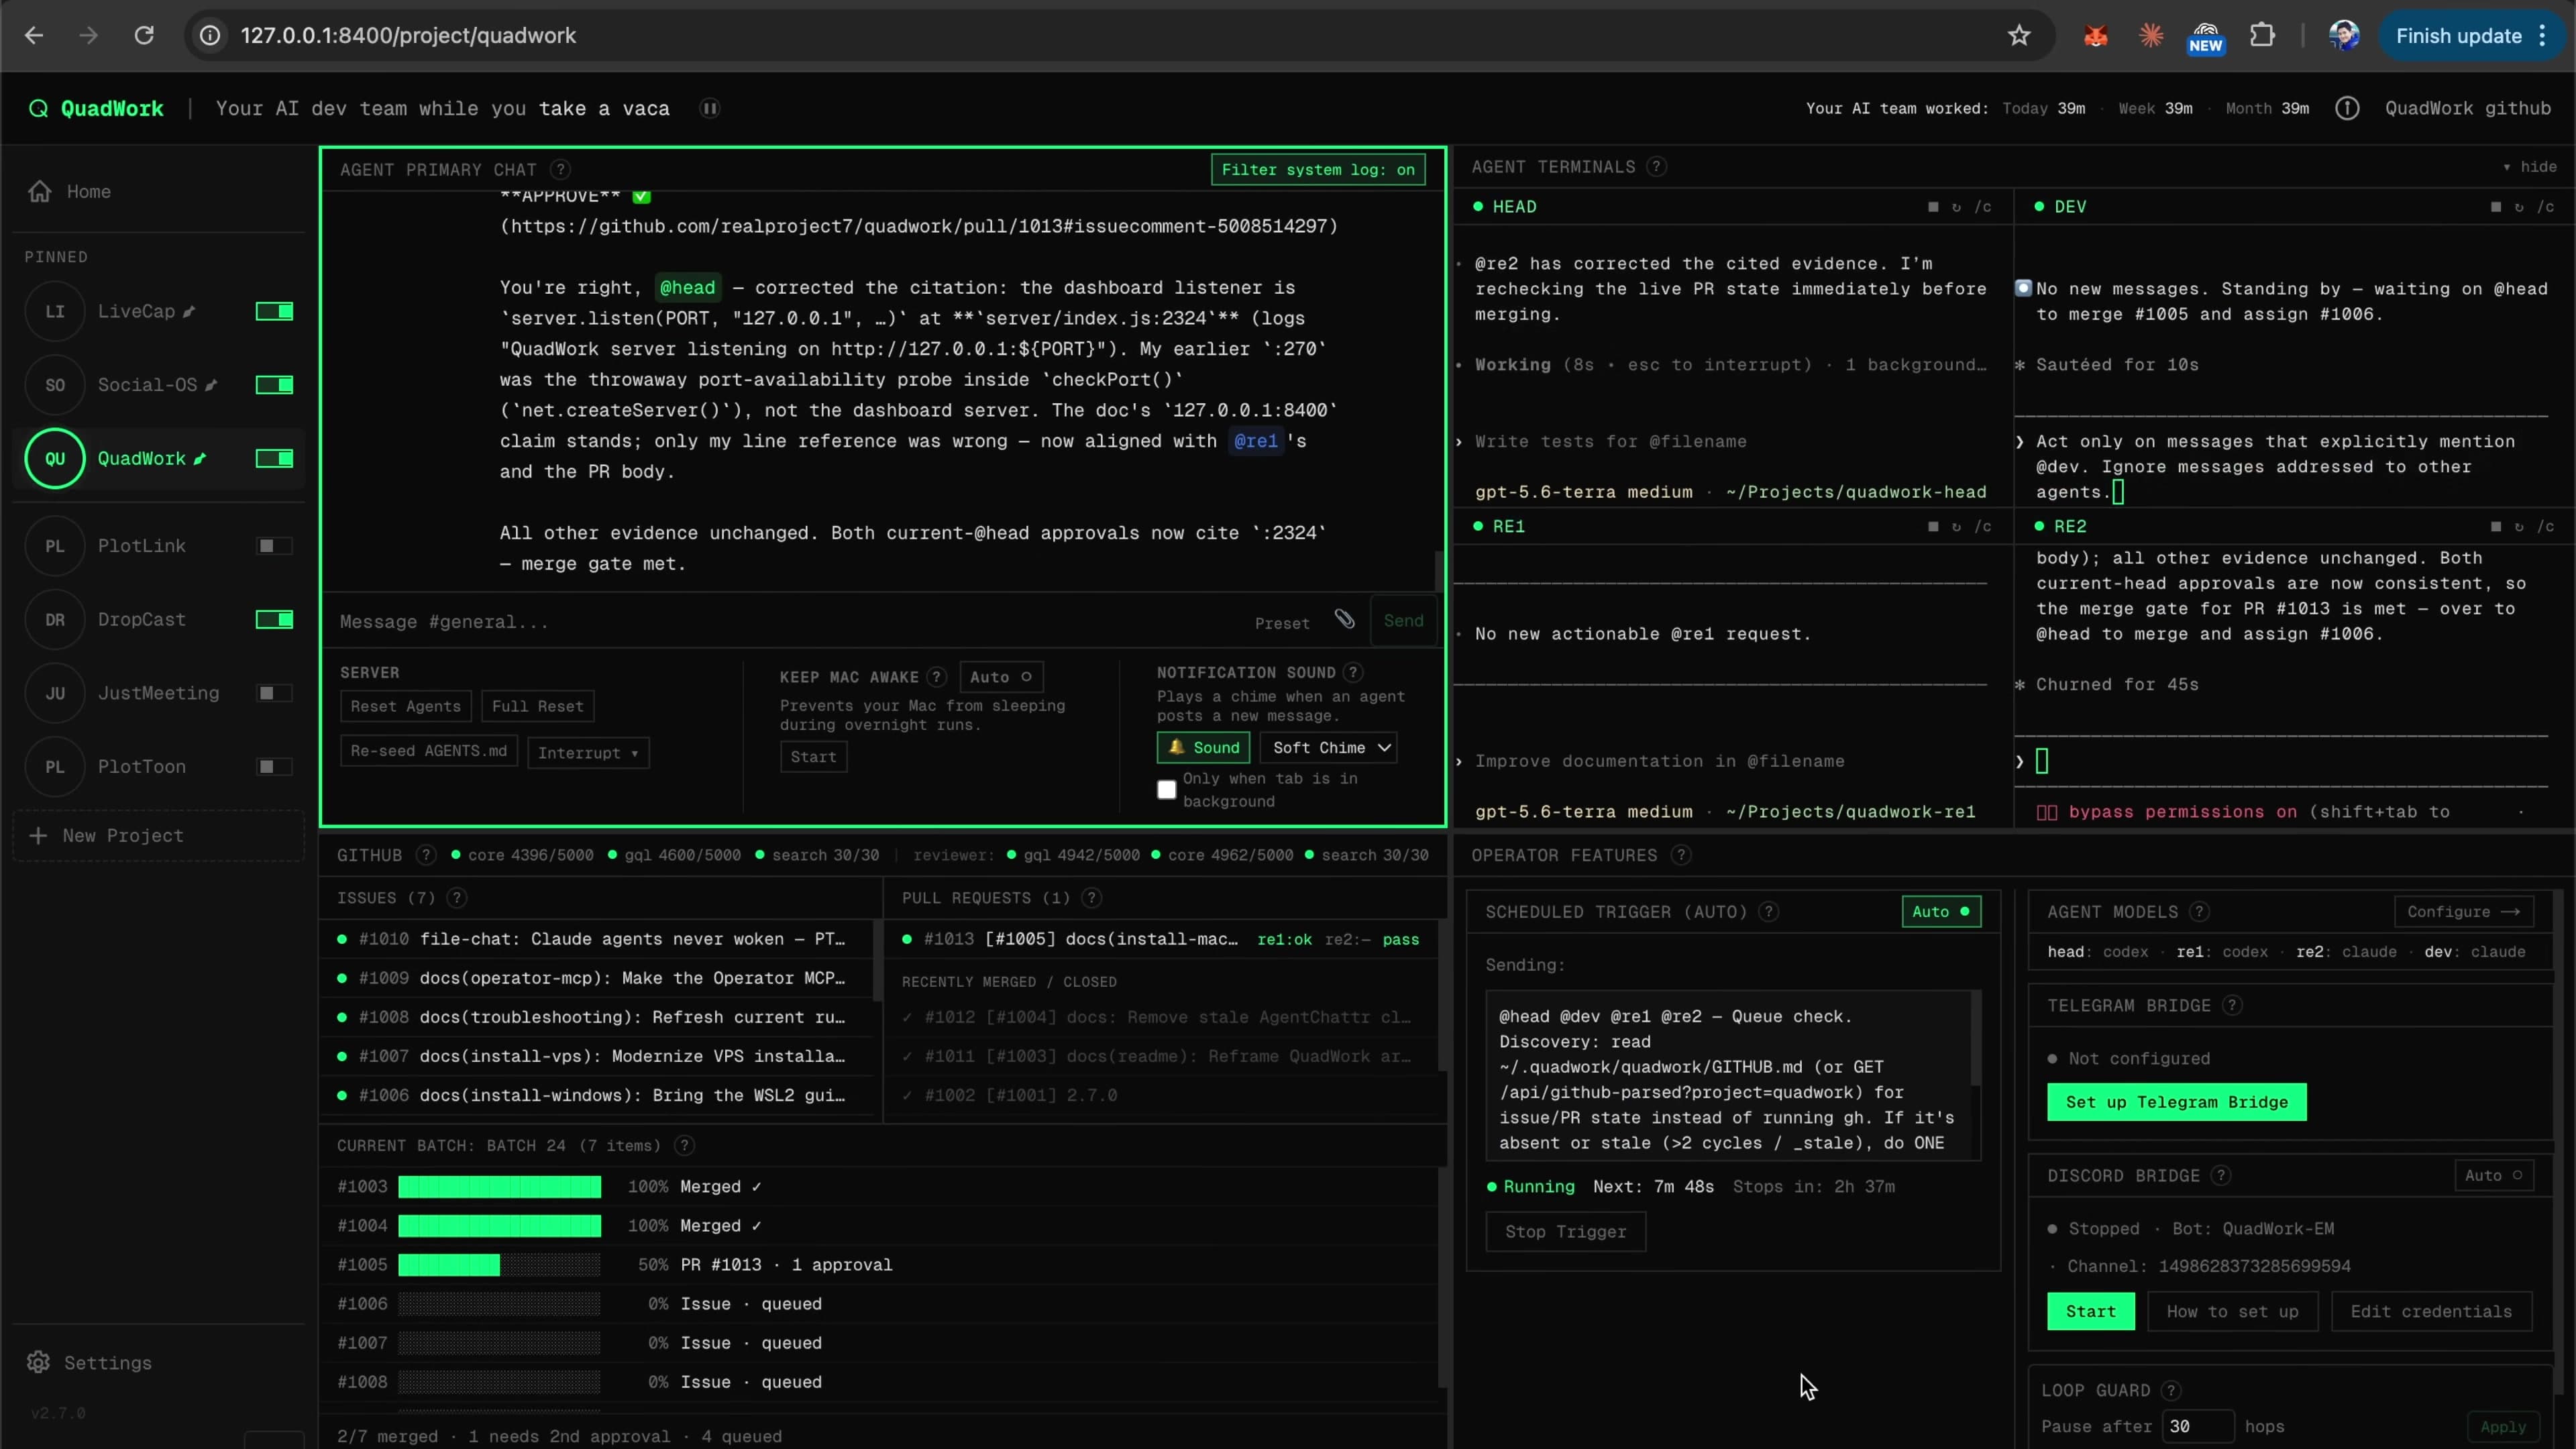Click the edit pencil next to LiveCap
This screenshot has height=1449, width=2576.
189,311
